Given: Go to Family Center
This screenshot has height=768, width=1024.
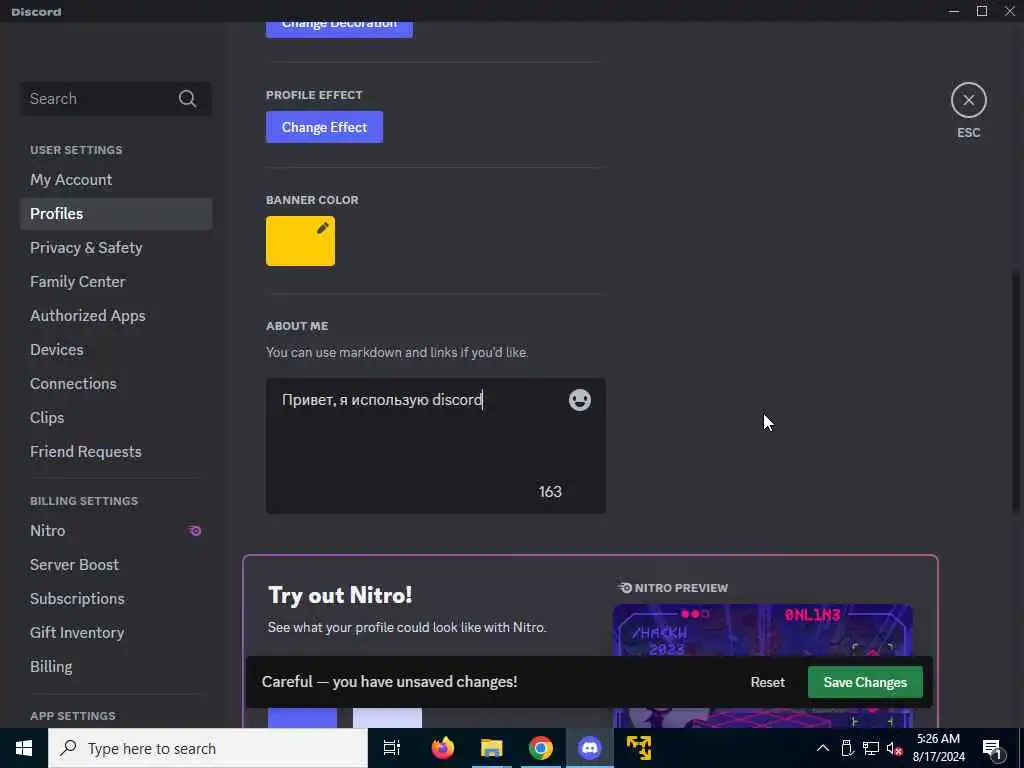Looking at the screenshot, I should [x=116, y=281].
